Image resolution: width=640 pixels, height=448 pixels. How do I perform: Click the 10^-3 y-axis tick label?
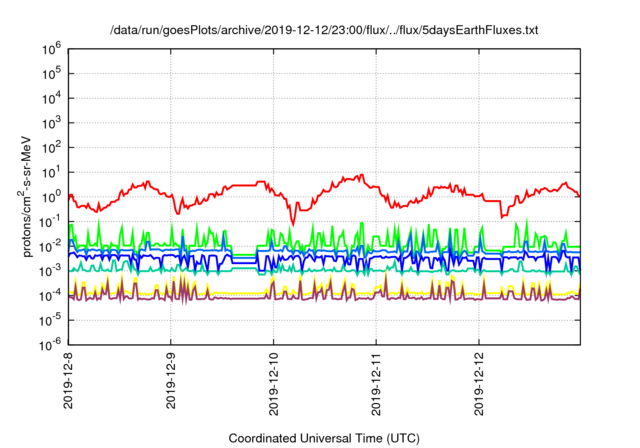[x=50, y=271]
